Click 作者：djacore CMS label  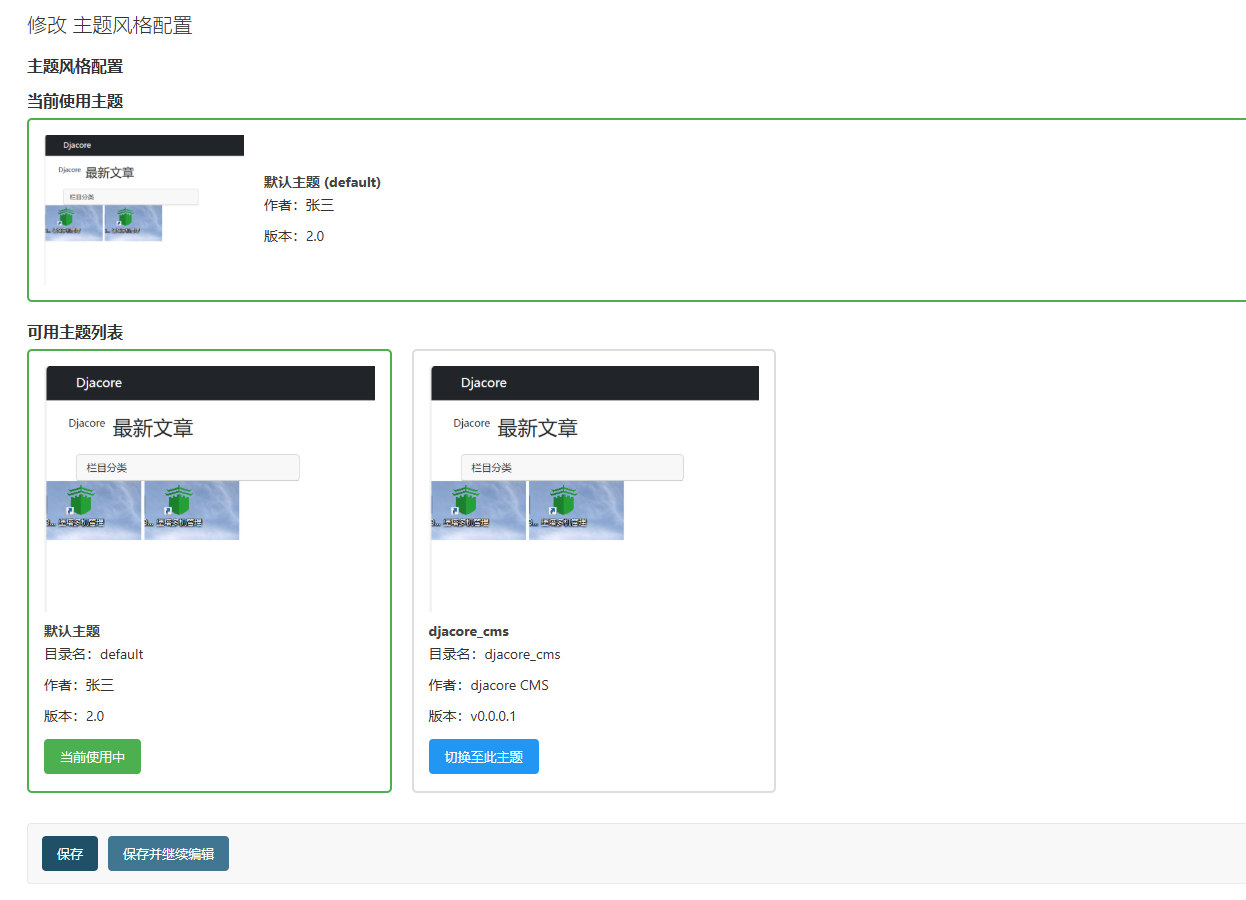pyautogui.click(x=488, y=685)
